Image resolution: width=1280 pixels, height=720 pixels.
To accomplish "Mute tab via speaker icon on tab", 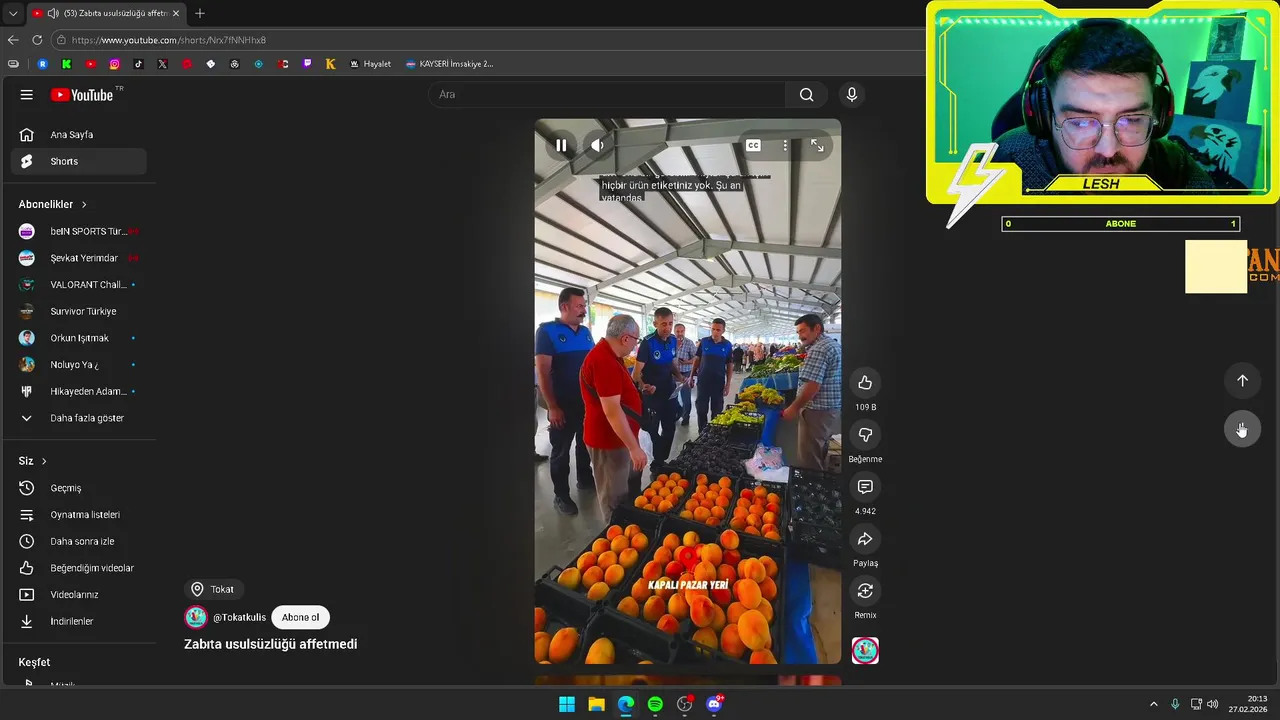I will (52, 13).
